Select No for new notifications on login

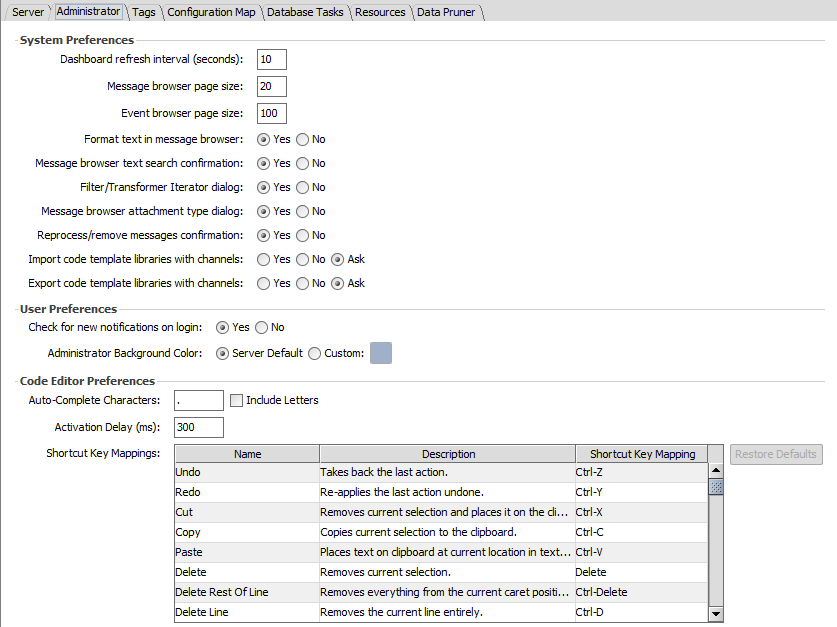tap(262, 327)
